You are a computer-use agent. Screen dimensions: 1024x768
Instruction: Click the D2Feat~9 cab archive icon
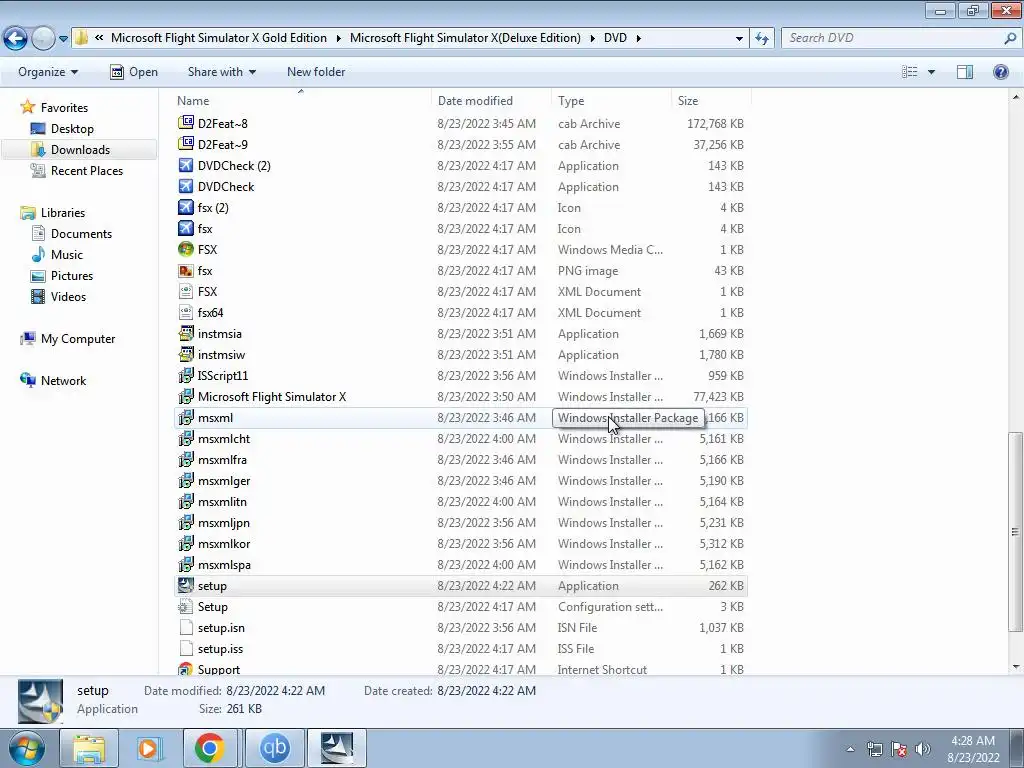(186, 144)
